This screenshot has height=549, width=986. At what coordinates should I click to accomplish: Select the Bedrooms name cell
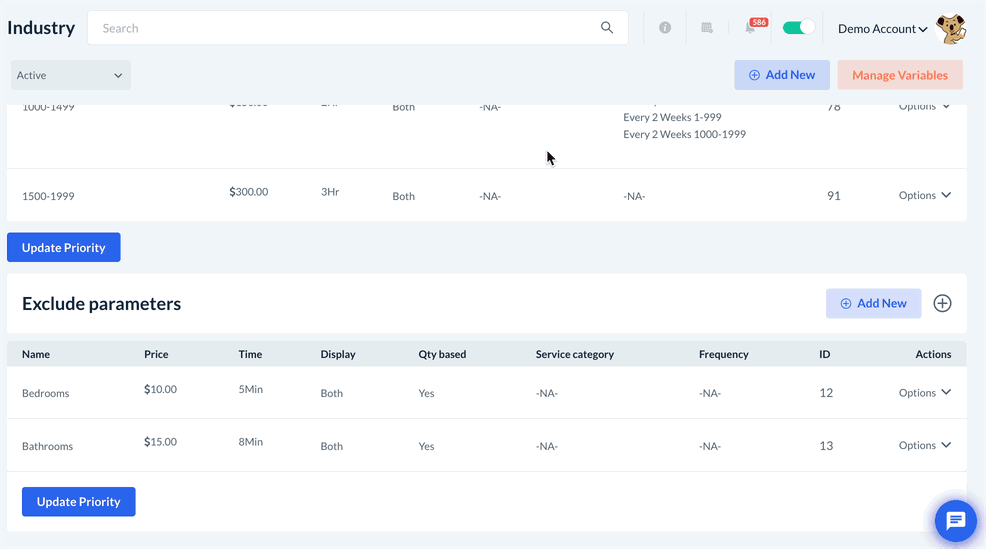tap(45, 393)
